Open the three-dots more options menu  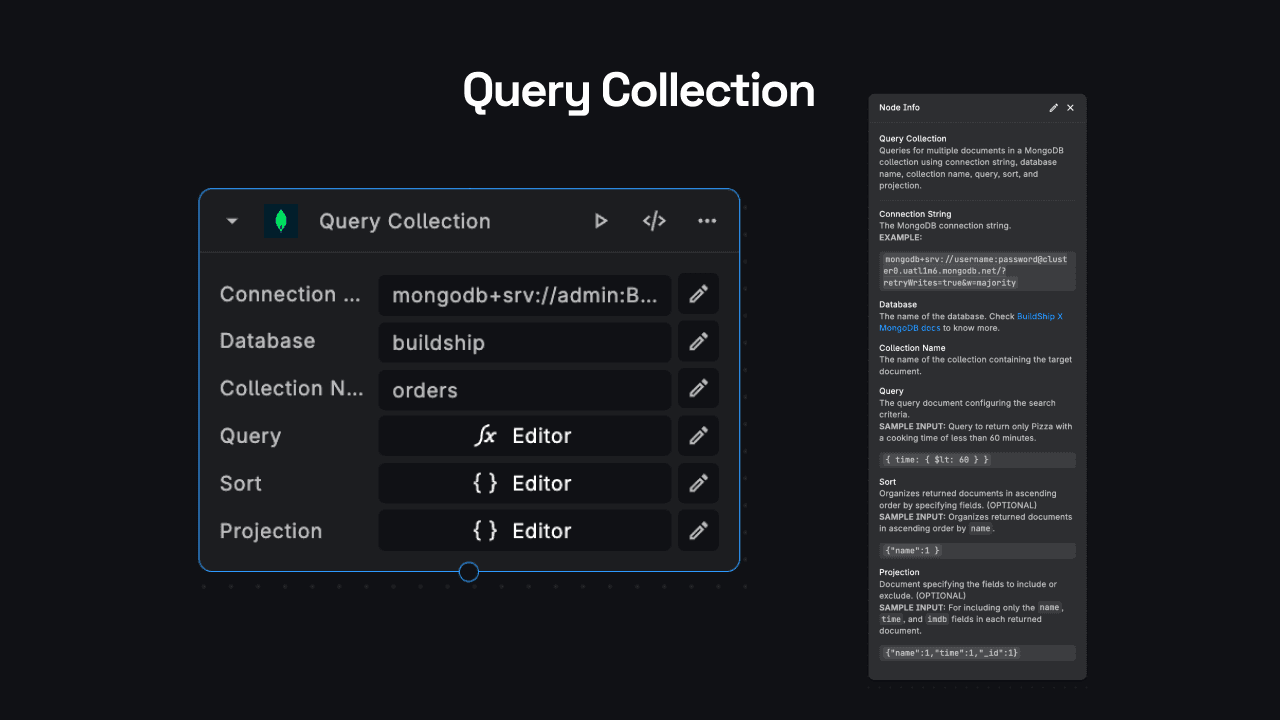click(707, 221)
